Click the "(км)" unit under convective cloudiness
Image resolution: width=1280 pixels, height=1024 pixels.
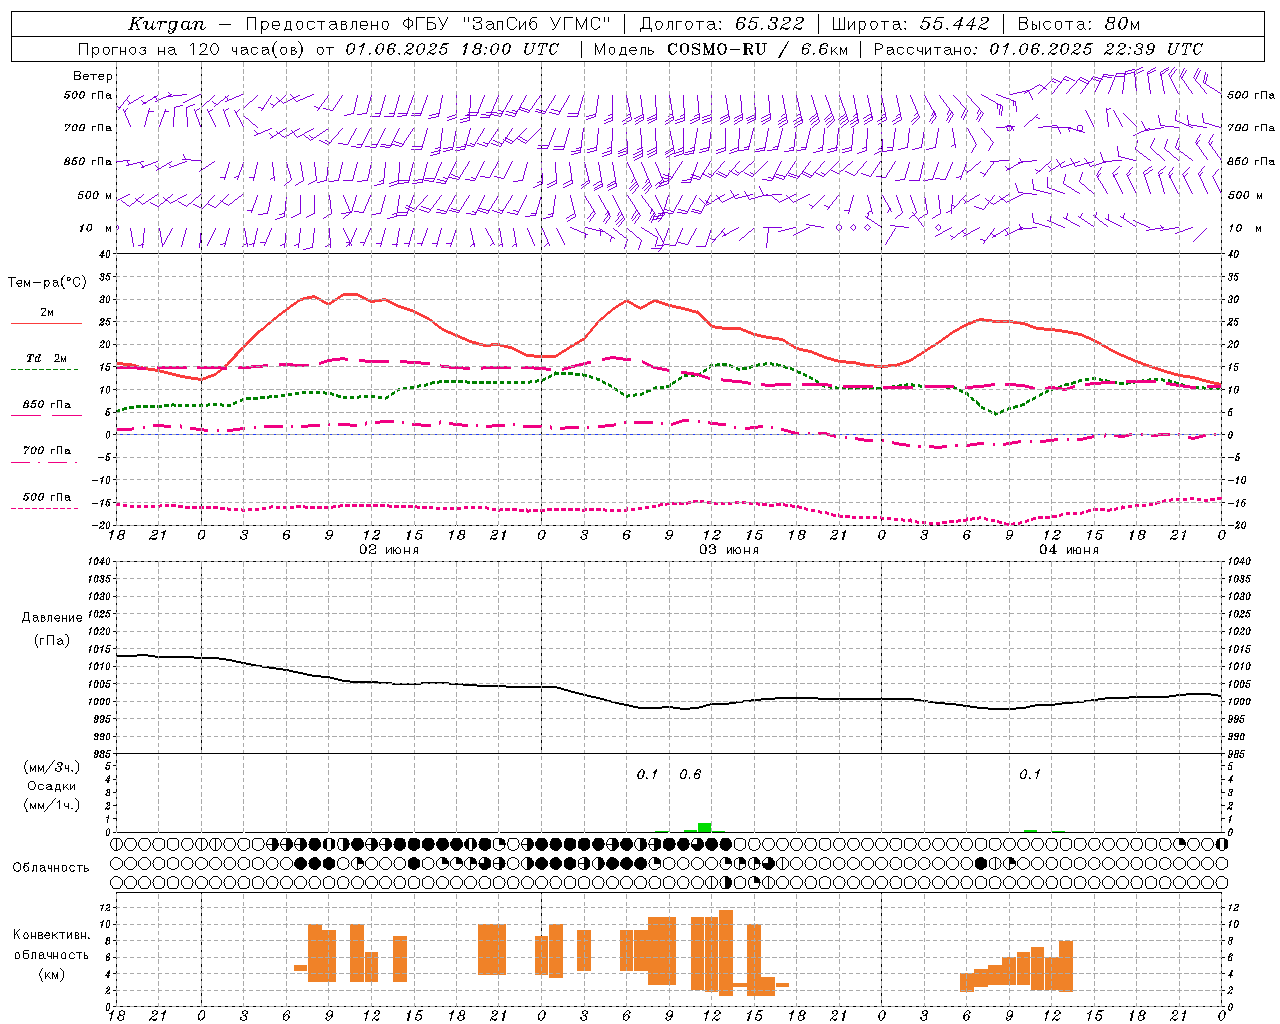click(52, 974)
